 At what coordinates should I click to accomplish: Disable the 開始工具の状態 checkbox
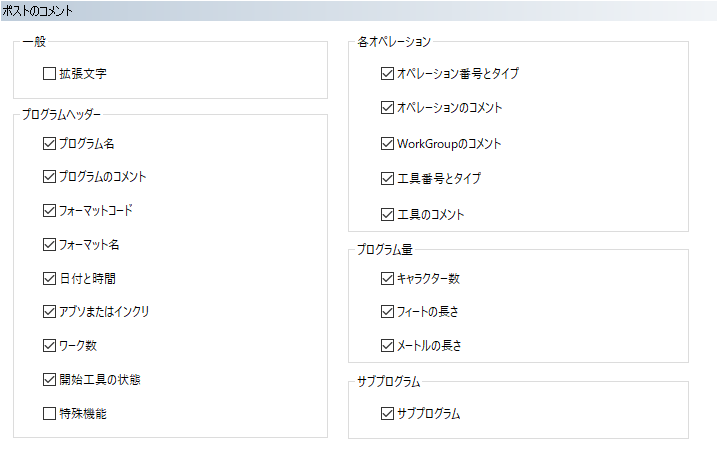click(49, 379)
